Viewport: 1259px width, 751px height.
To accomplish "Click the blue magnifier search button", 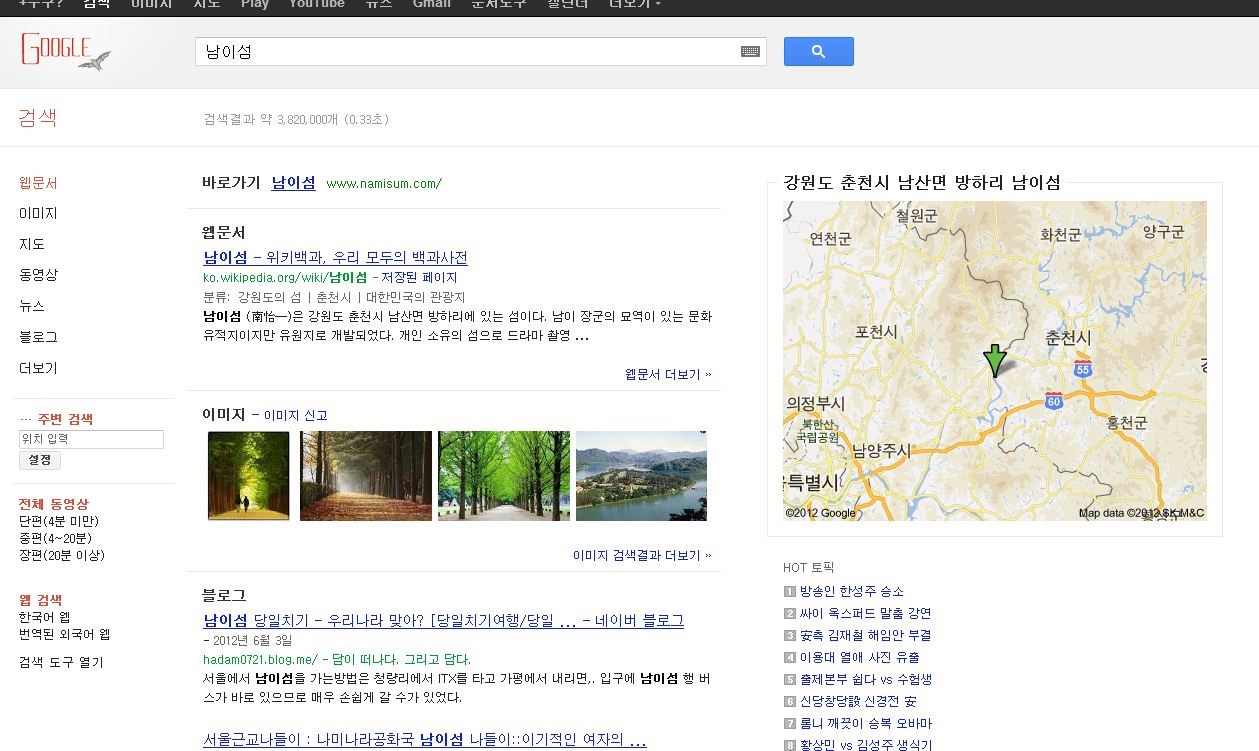I will click(818, 52).
